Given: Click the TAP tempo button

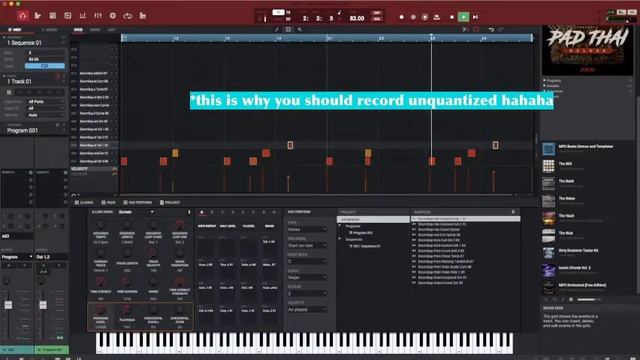Looking at the screenshot, I should click(377, 13).
